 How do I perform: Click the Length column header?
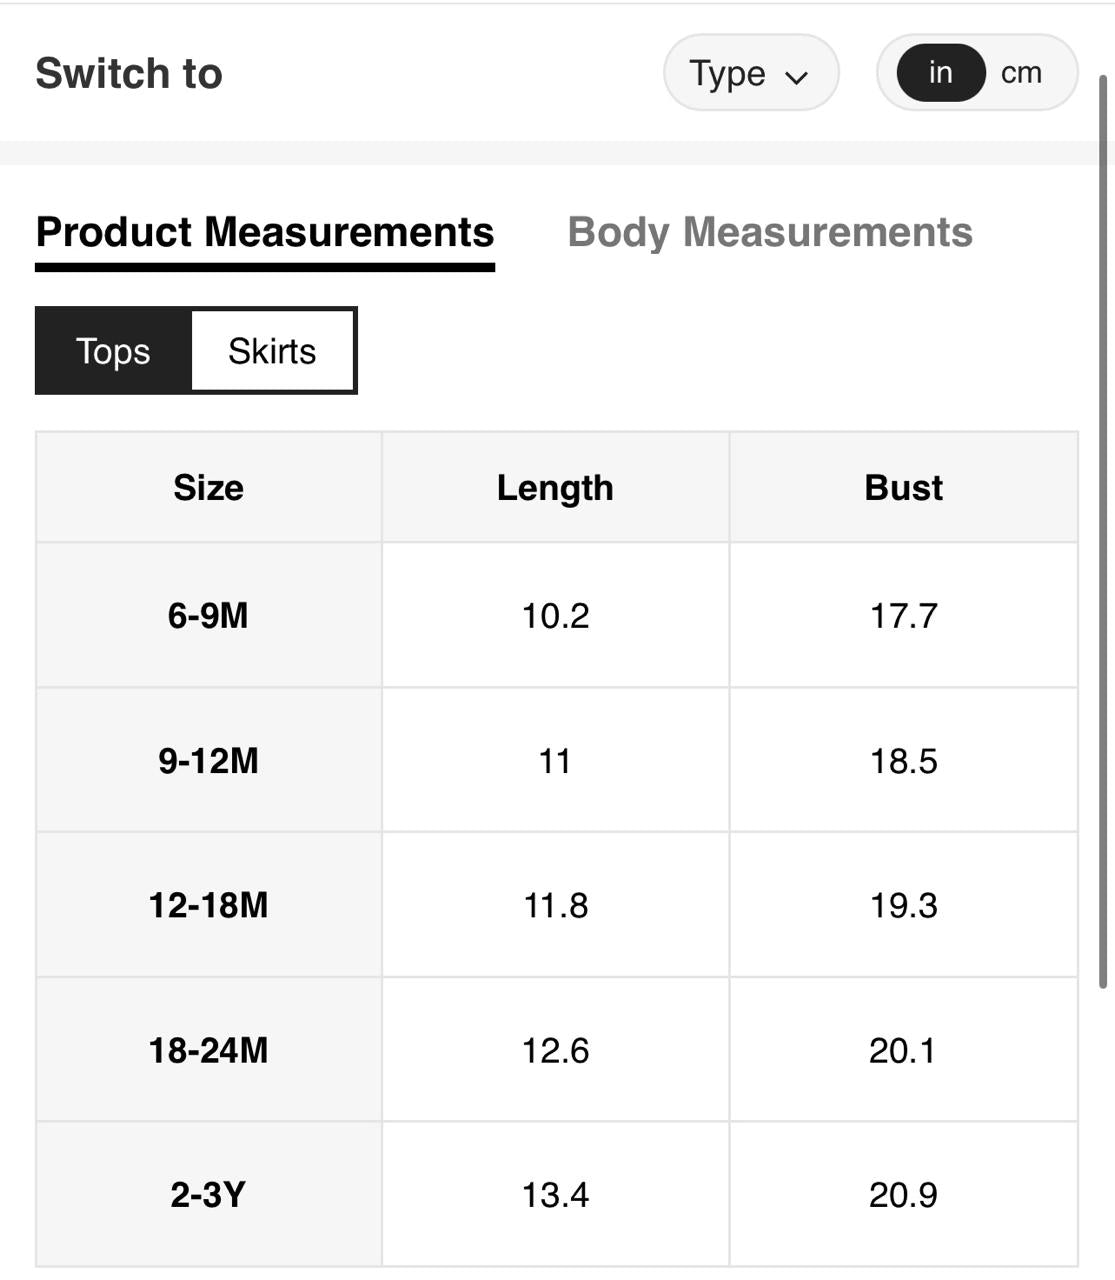555,488
